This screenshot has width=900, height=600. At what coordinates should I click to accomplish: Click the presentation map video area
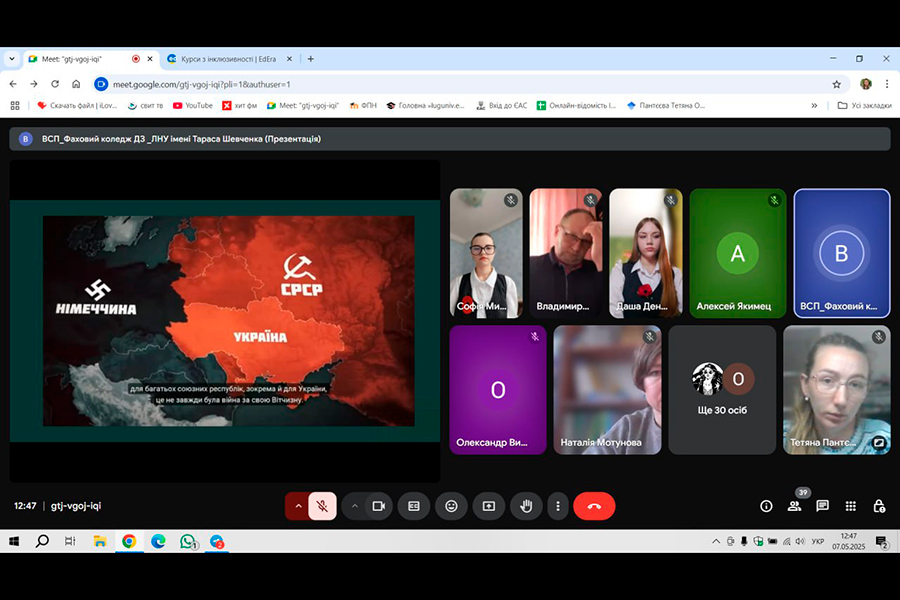click(x=228, y=321)
